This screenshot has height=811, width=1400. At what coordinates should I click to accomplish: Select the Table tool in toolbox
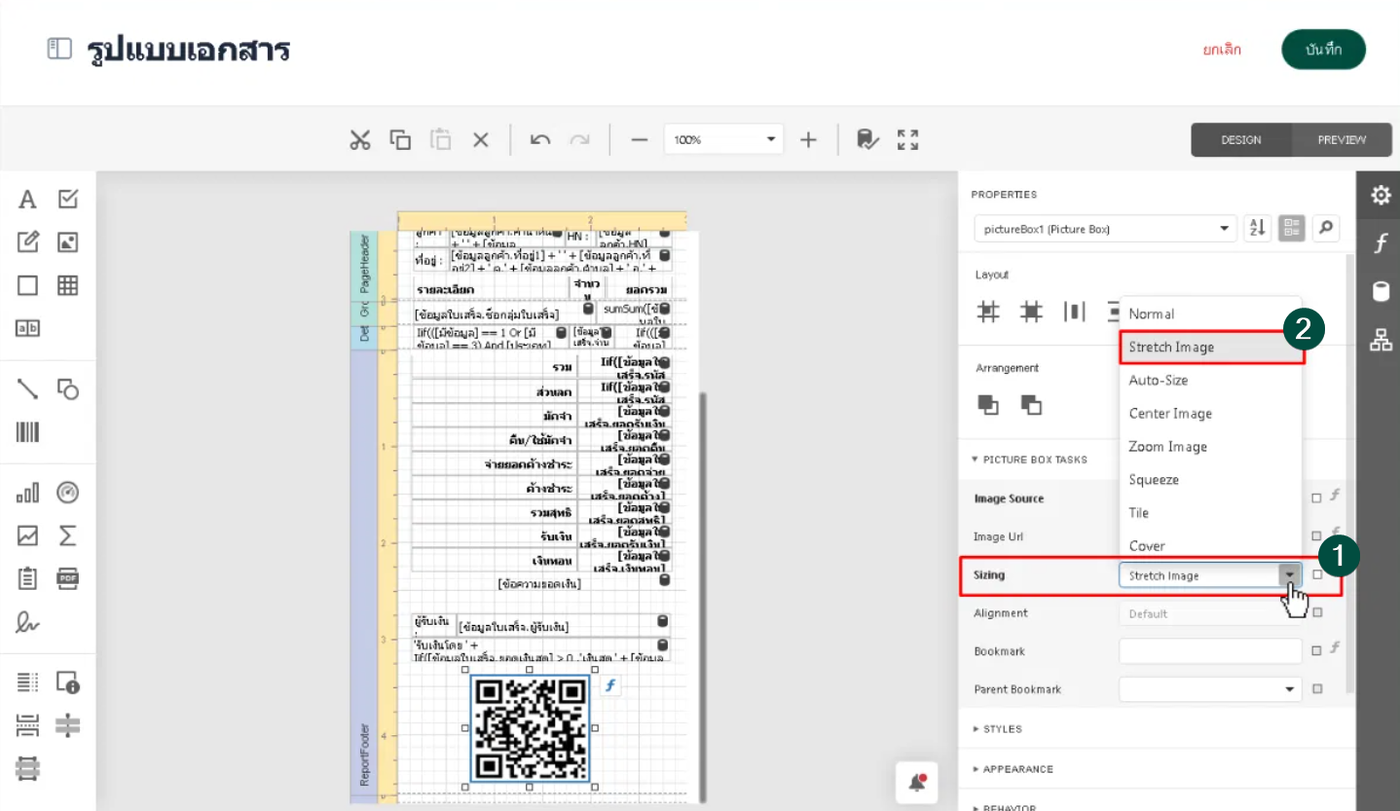coord(67,285)
